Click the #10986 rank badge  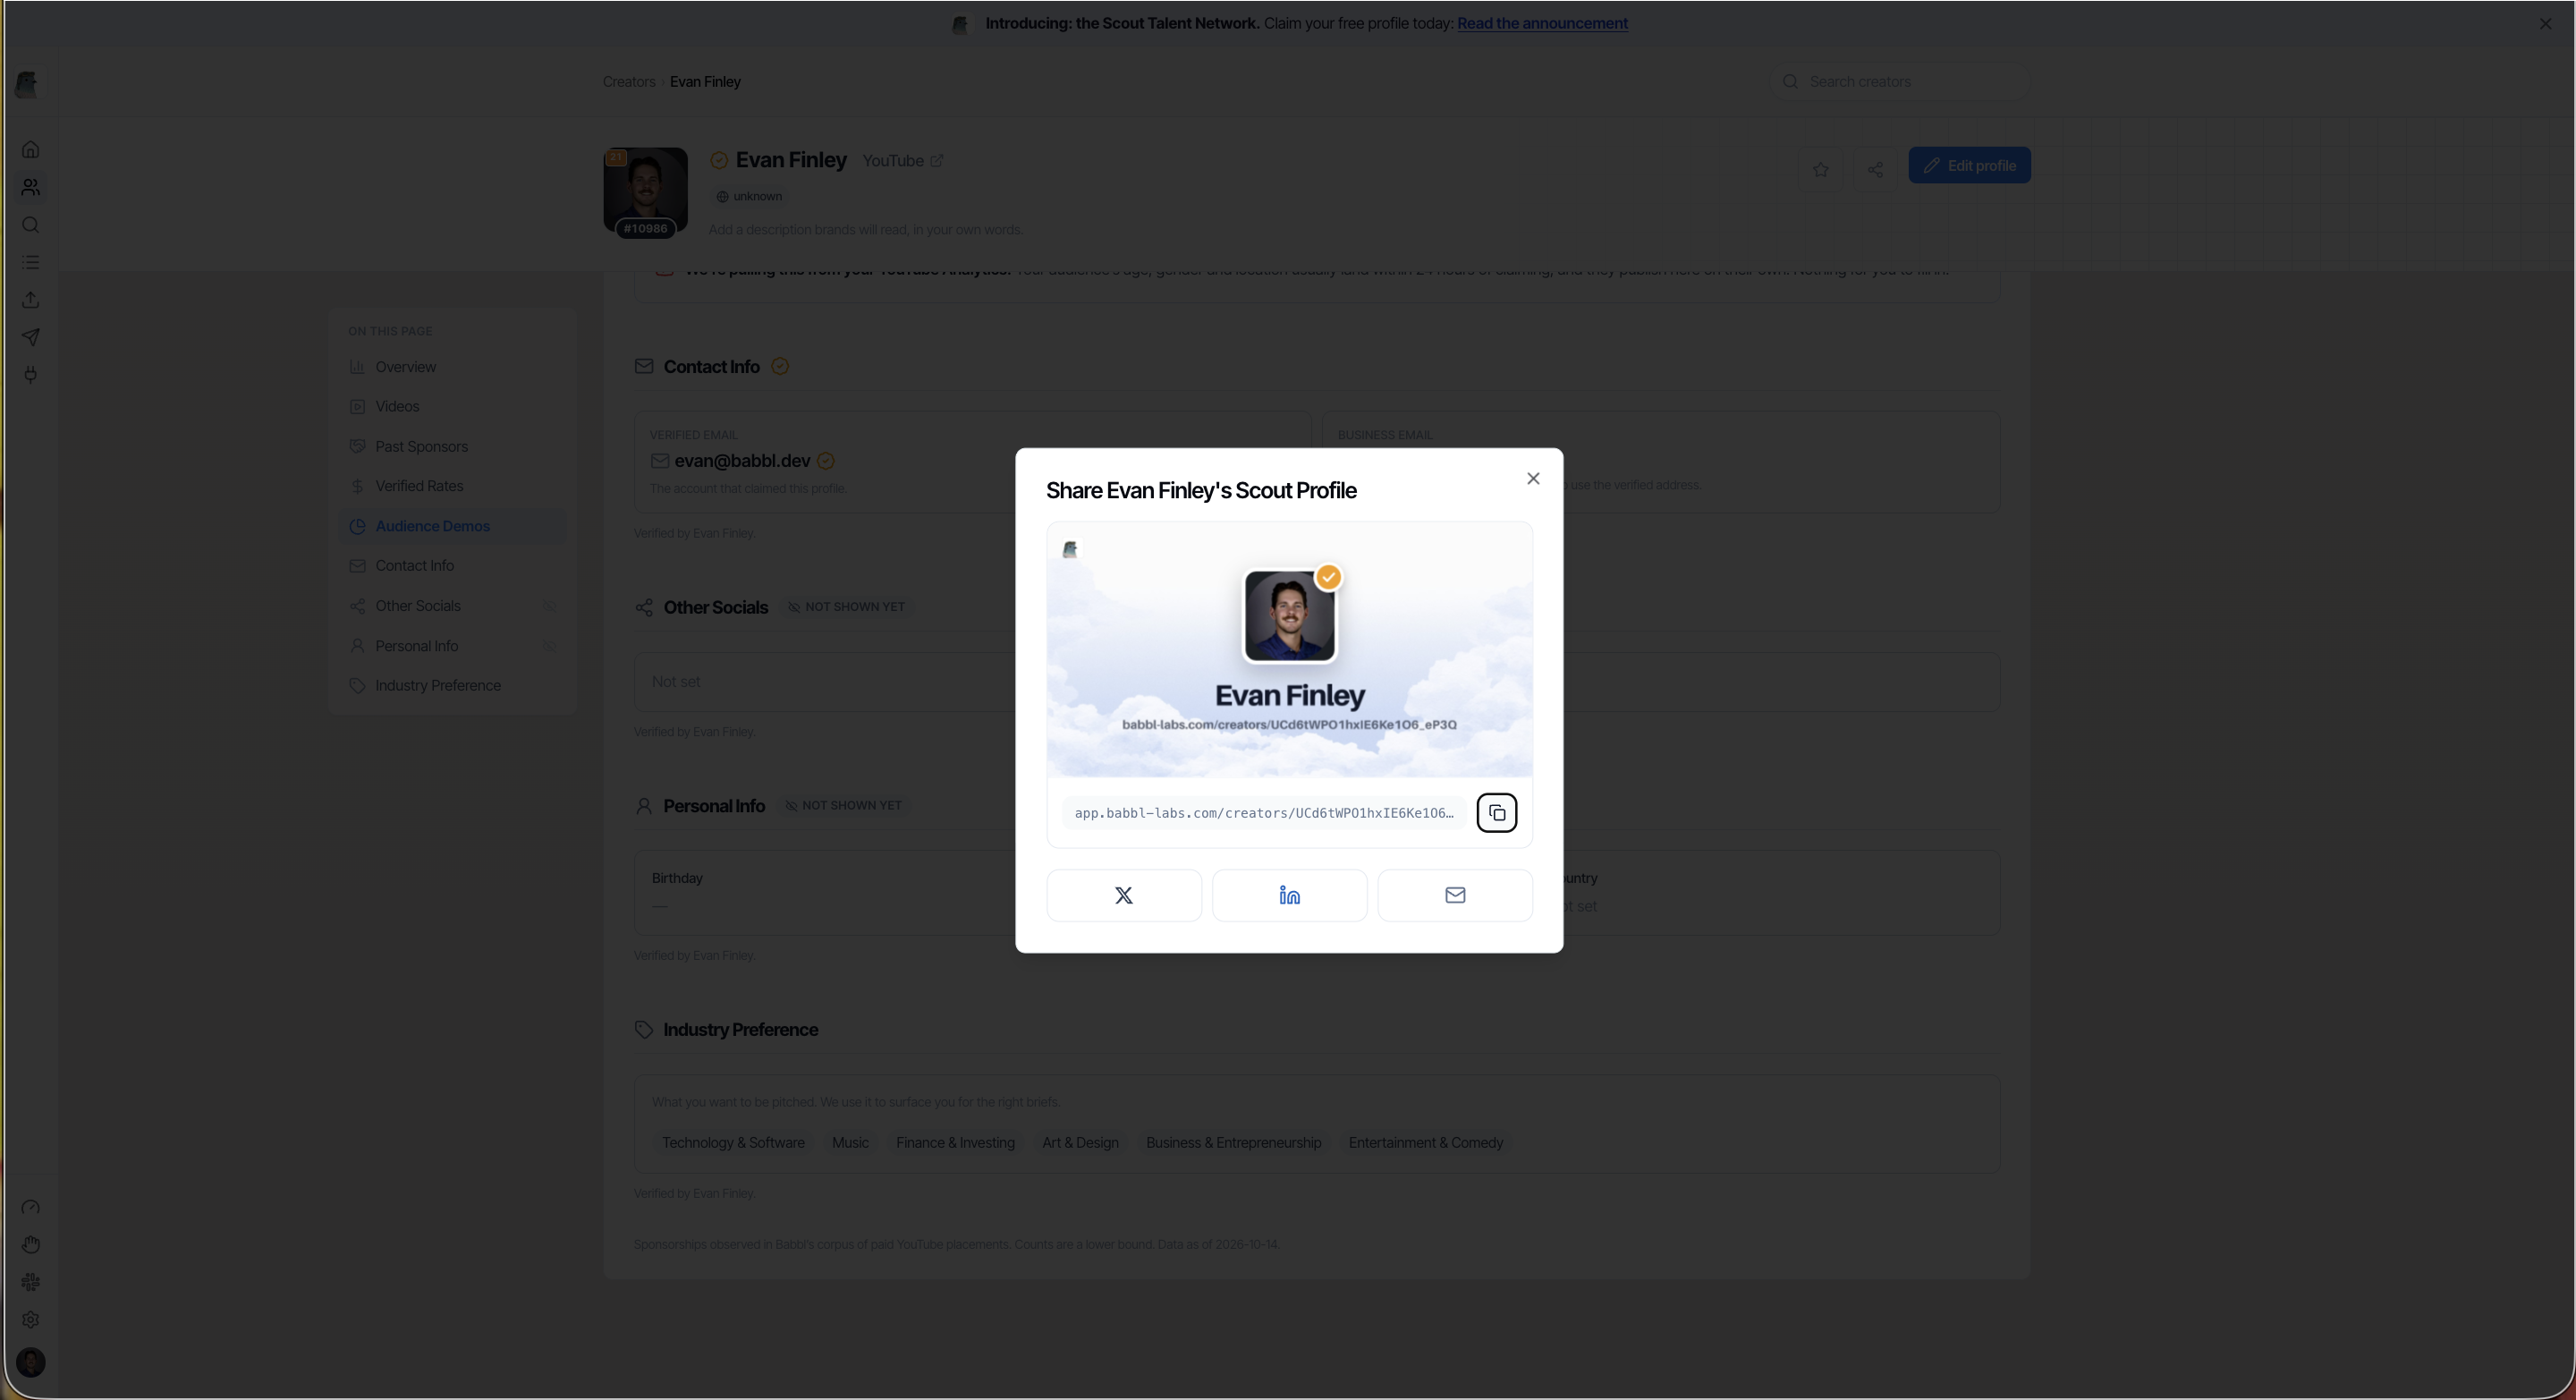point(645,228)
